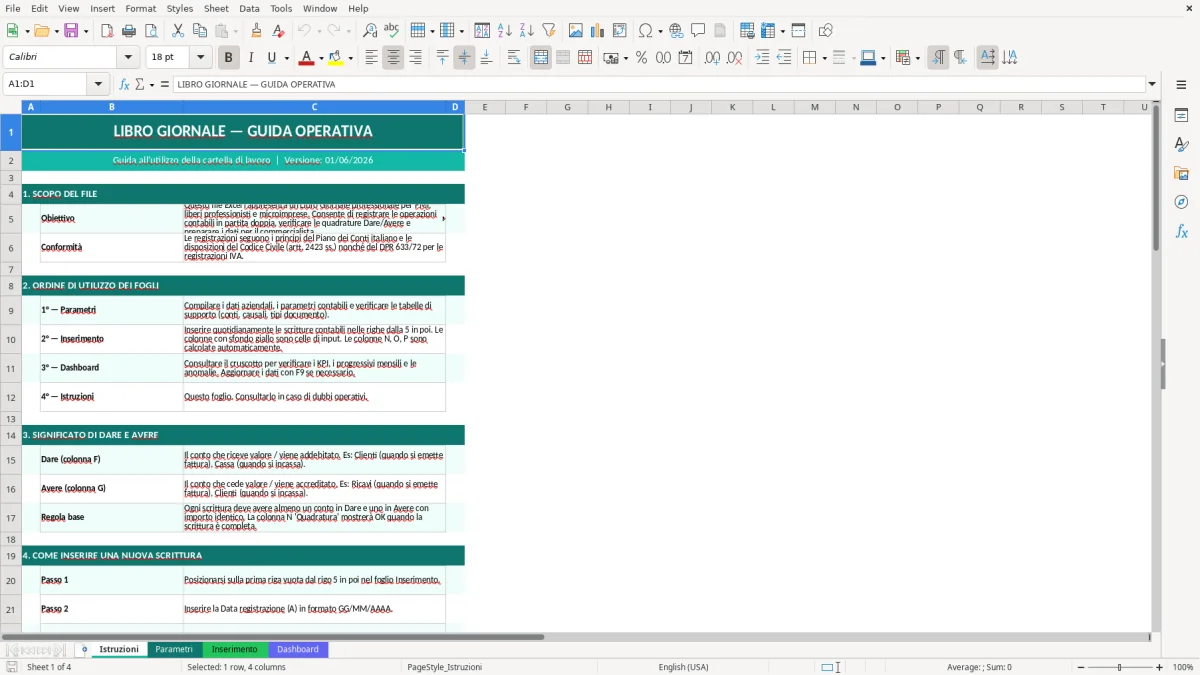This screenshot has height=675, width=1200.
Task: Switch to the Inserimento sheet tab
Action: tap(234, 649)
